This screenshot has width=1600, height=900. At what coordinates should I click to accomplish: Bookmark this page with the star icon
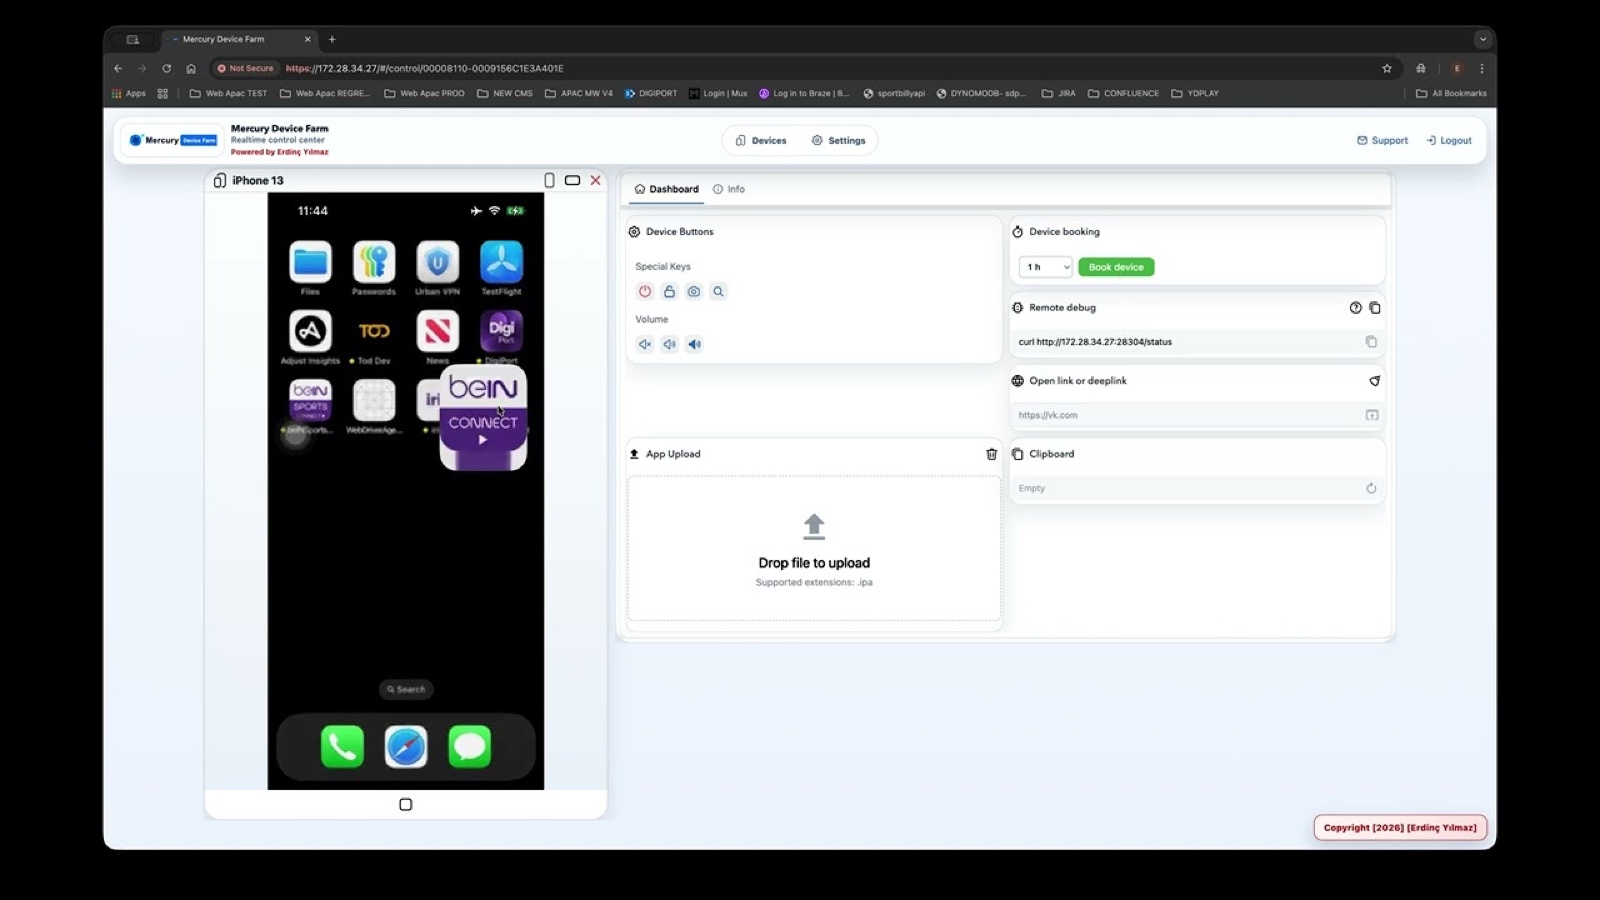(1387, 68)
